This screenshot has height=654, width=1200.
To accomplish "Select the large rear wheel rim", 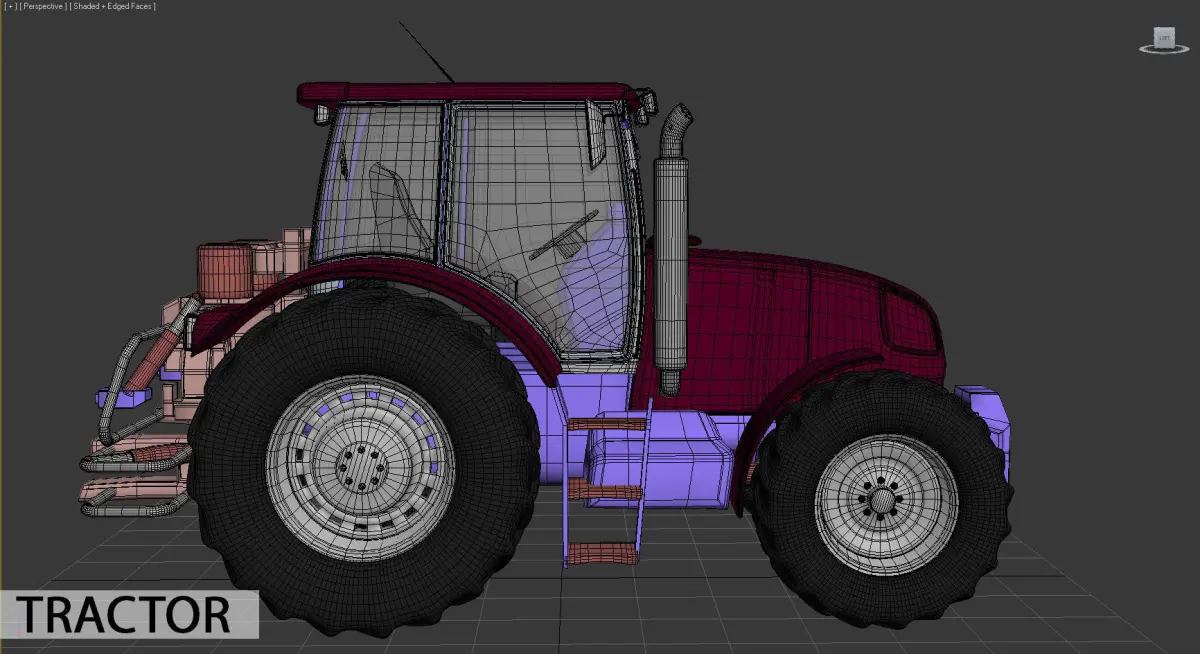I will (x=361, y=467).
